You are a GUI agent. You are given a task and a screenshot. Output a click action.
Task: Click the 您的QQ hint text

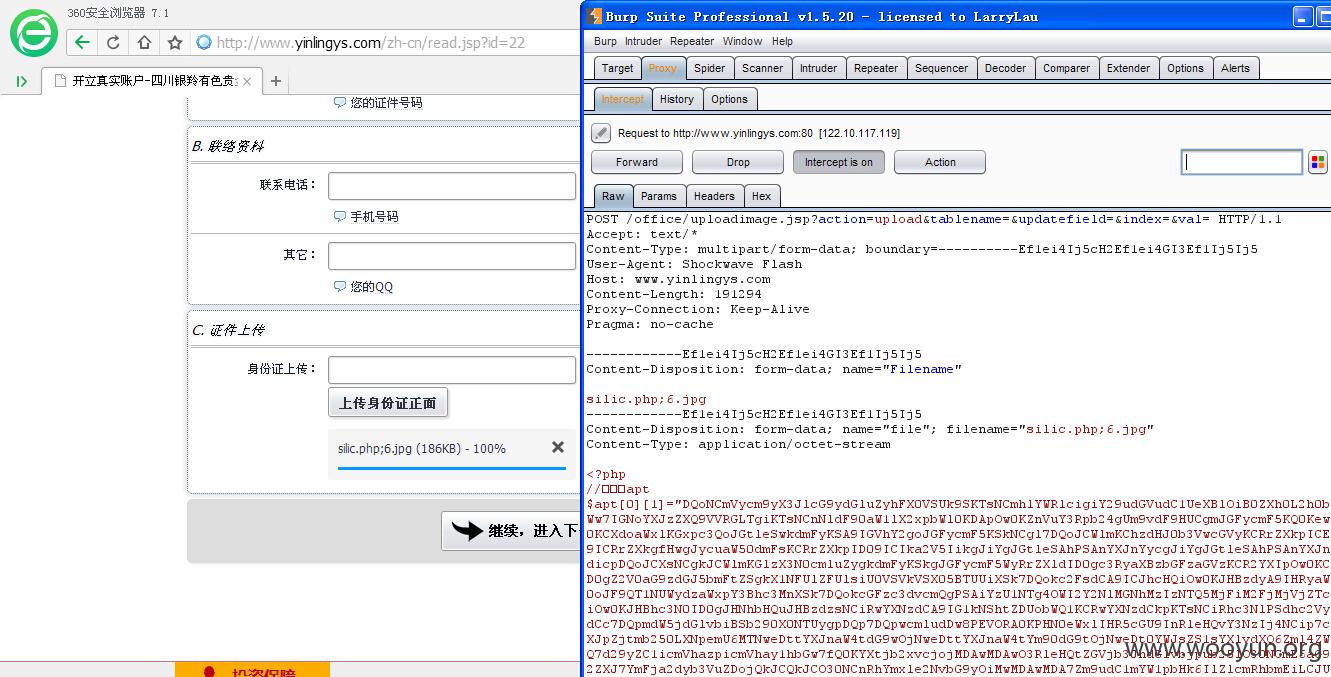[372, 286]
